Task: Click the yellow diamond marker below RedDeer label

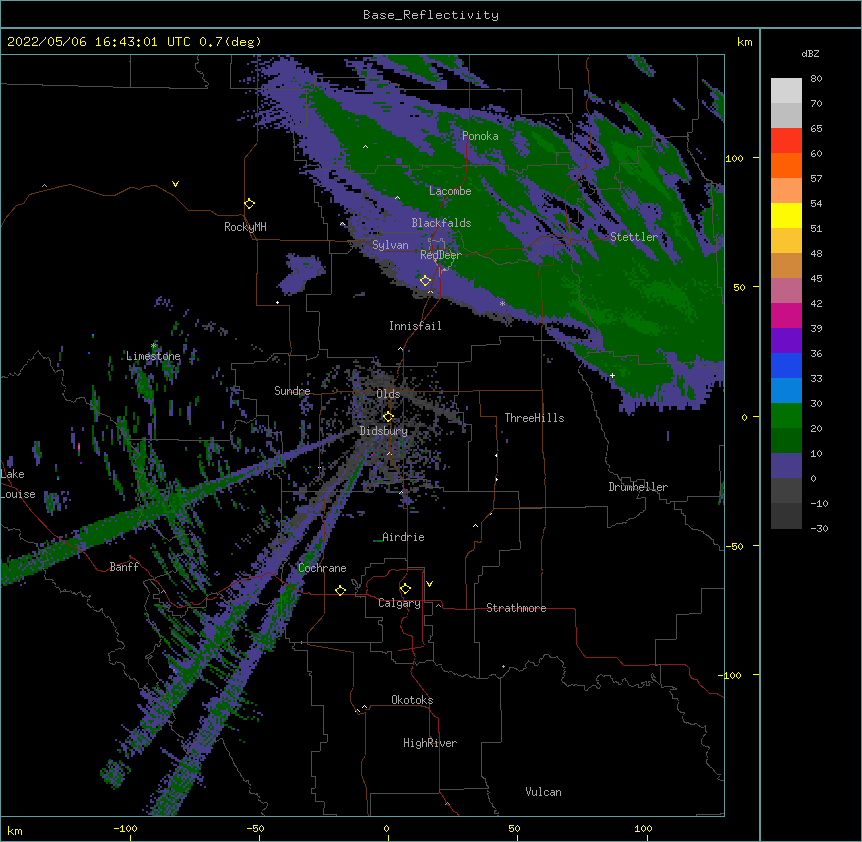Action: [425, 281]
